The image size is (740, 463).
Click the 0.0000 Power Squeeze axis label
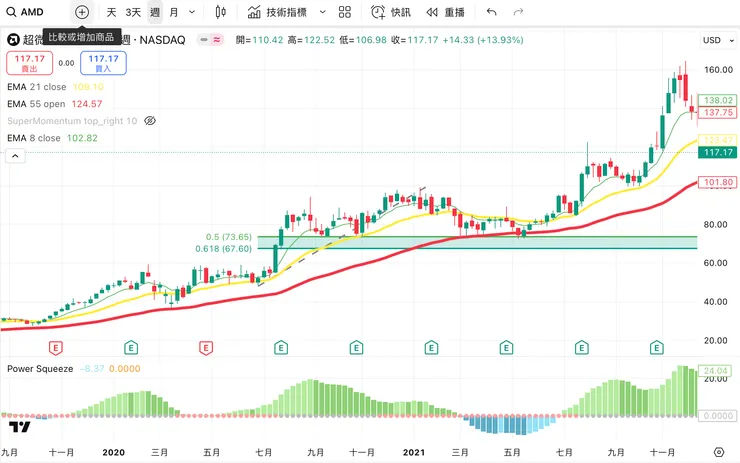[717, 416]
